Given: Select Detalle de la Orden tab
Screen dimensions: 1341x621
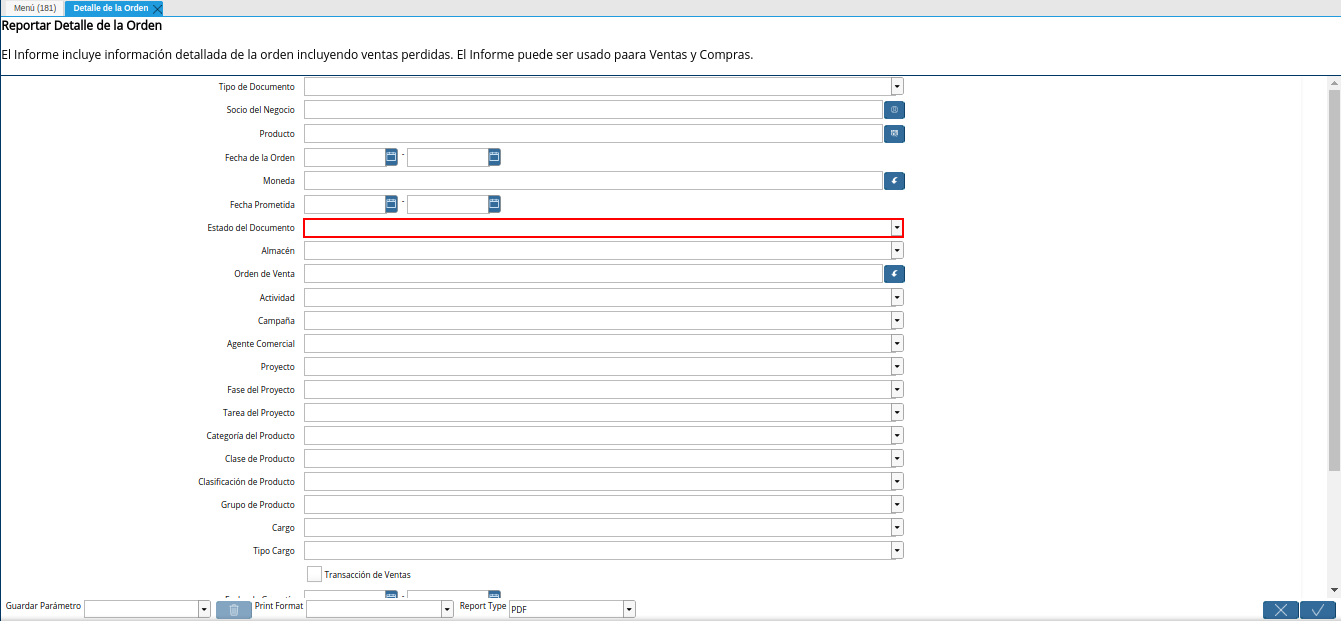Looking at the screenshot, I should (110, 8).
